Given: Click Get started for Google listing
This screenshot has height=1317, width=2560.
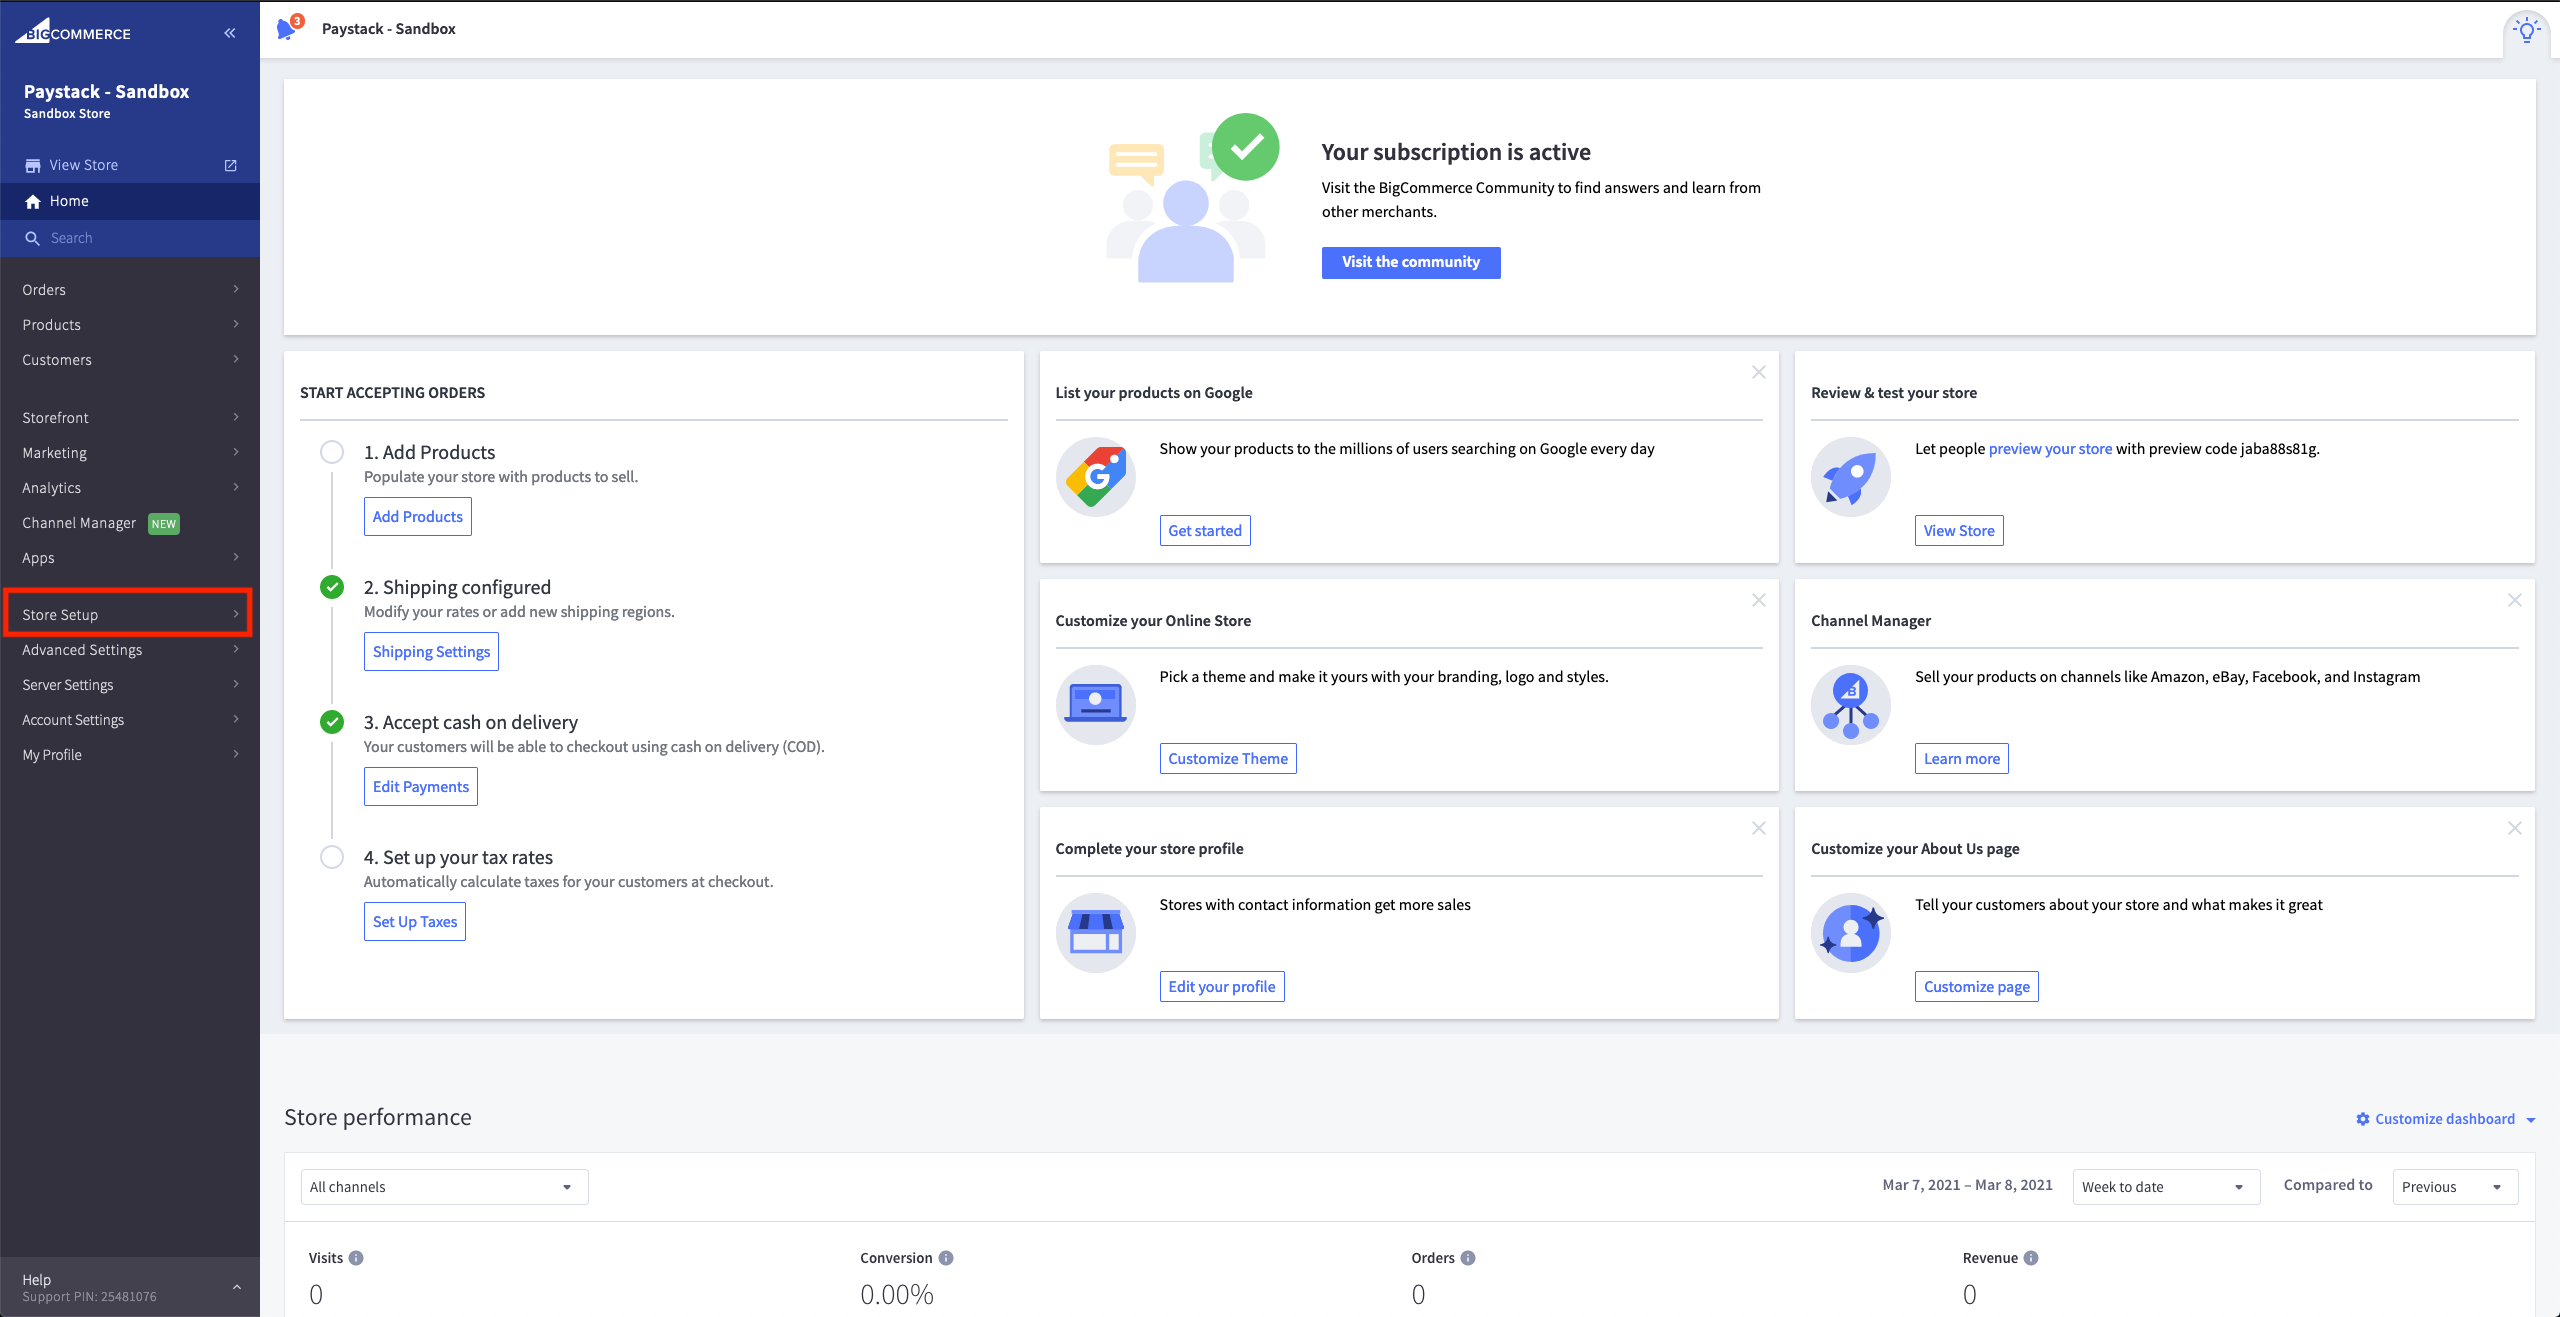Looking at the screenshot, I should tap(1205, 531).
